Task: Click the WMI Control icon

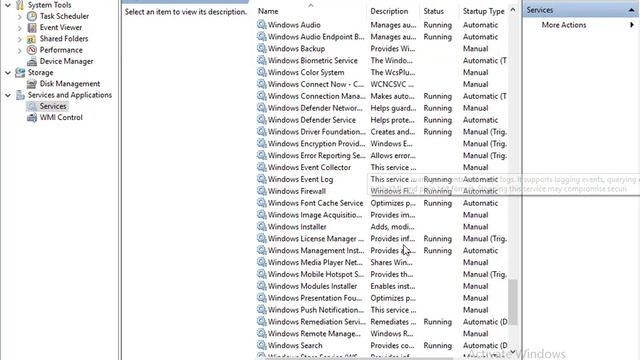Action: coord(32,118)
